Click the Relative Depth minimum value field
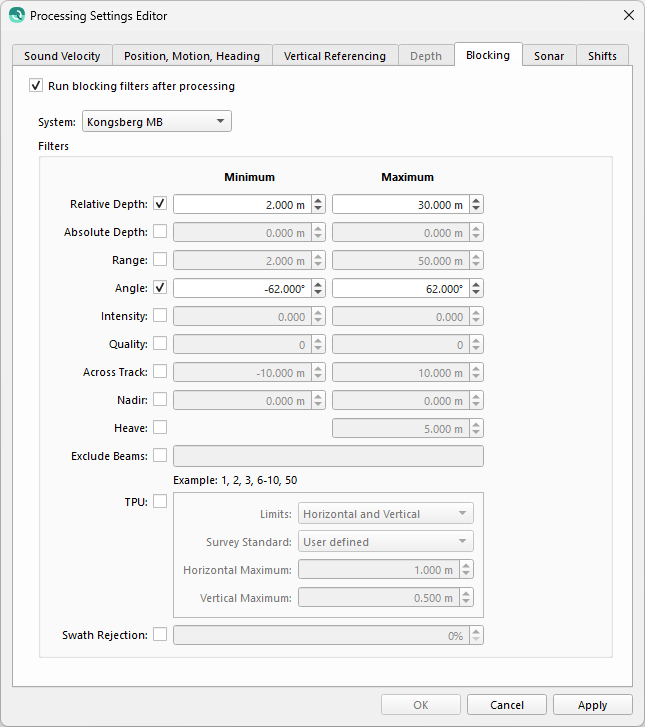This screenshot has width=645, height=727. pos(240,204)
